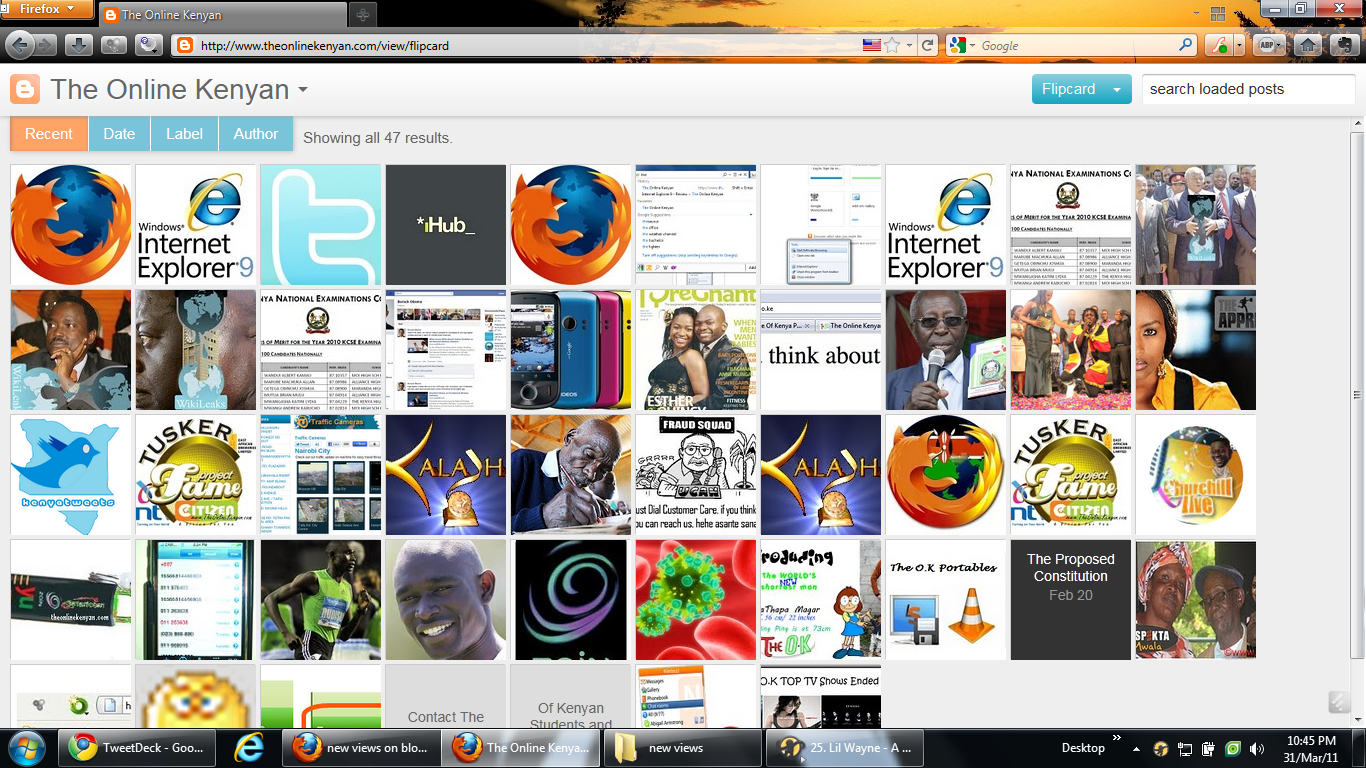The image size is (1366, 768).
Task: Click the US flag icon in the address bar
Action: tap(871, 45)
